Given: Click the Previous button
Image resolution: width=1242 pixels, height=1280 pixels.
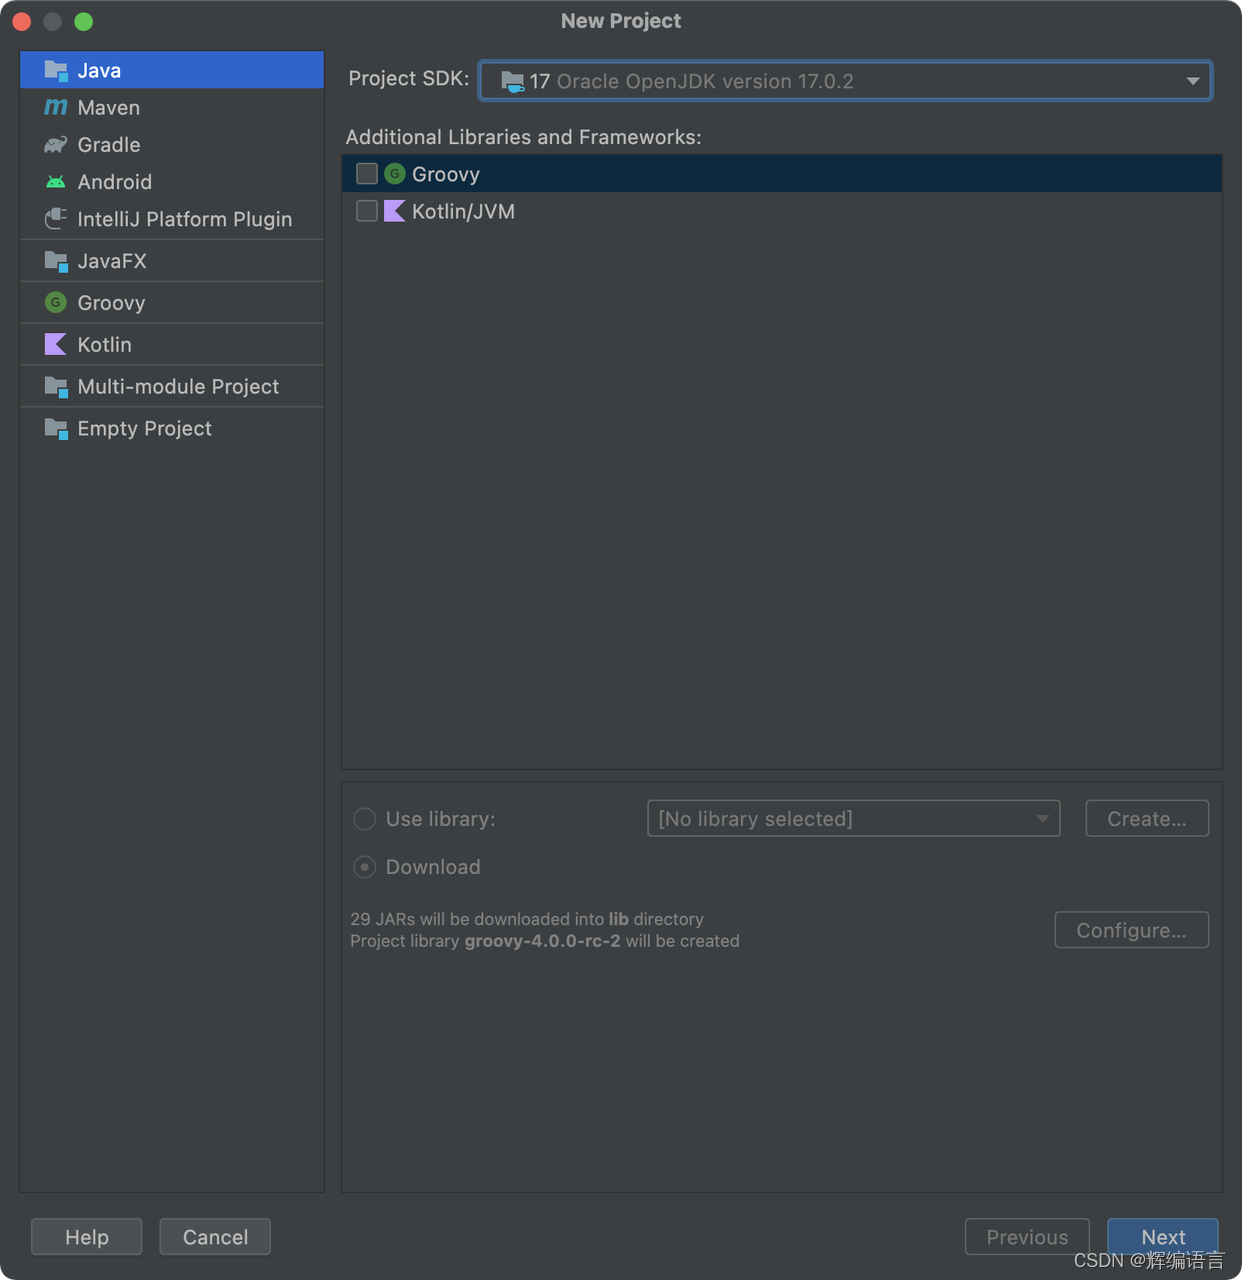Looking at the screenshot, I should tap(1027, 1237).
